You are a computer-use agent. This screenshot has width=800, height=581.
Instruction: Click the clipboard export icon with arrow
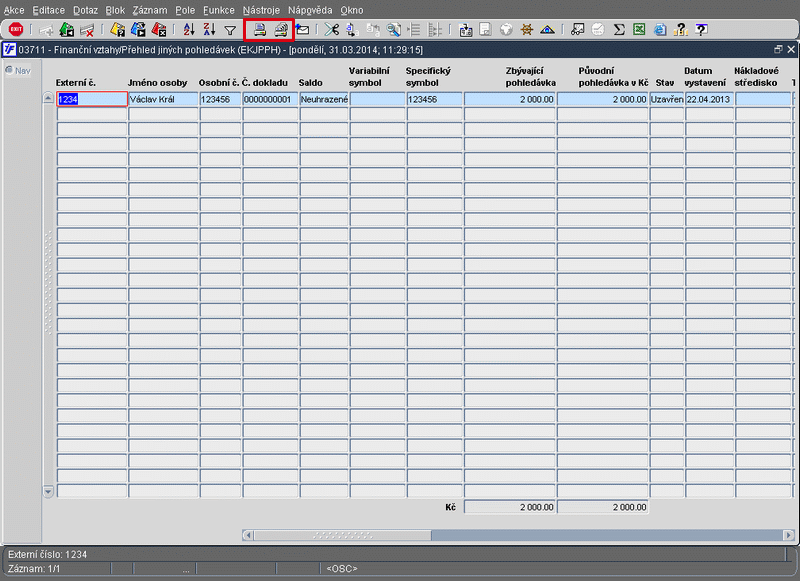465,30
